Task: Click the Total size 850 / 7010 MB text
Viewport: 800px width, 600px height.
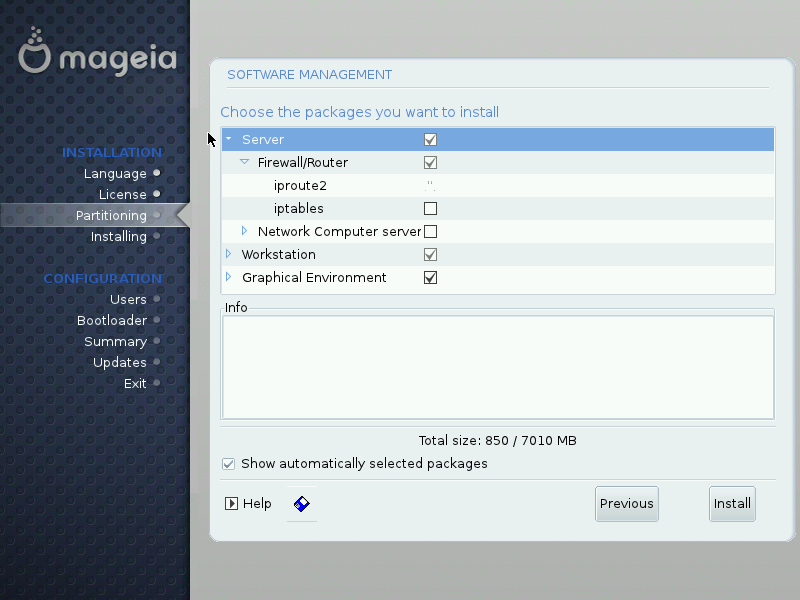Action: coord(497,441)
